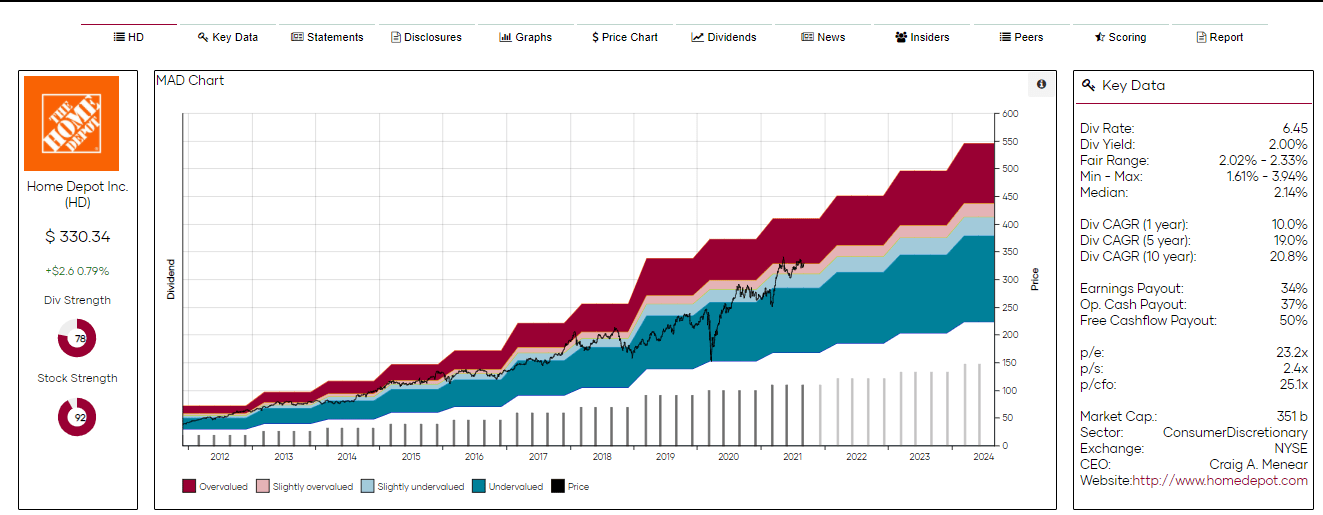Go to the Disclosures tab
The width and height of the screenshot is (1323, 515).
426,37
